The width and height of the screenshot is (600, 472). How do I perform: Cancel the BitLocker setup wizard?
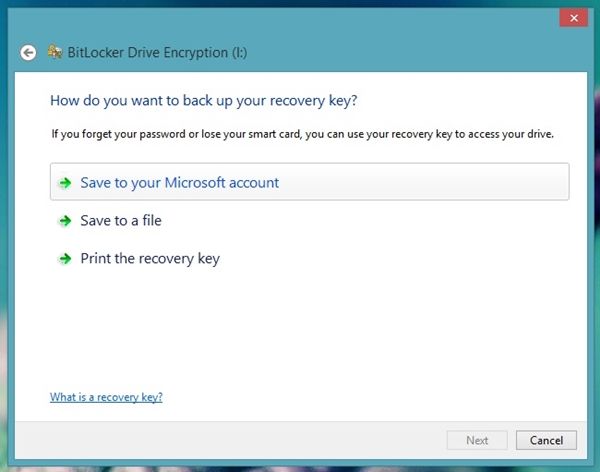pos(546,440)
